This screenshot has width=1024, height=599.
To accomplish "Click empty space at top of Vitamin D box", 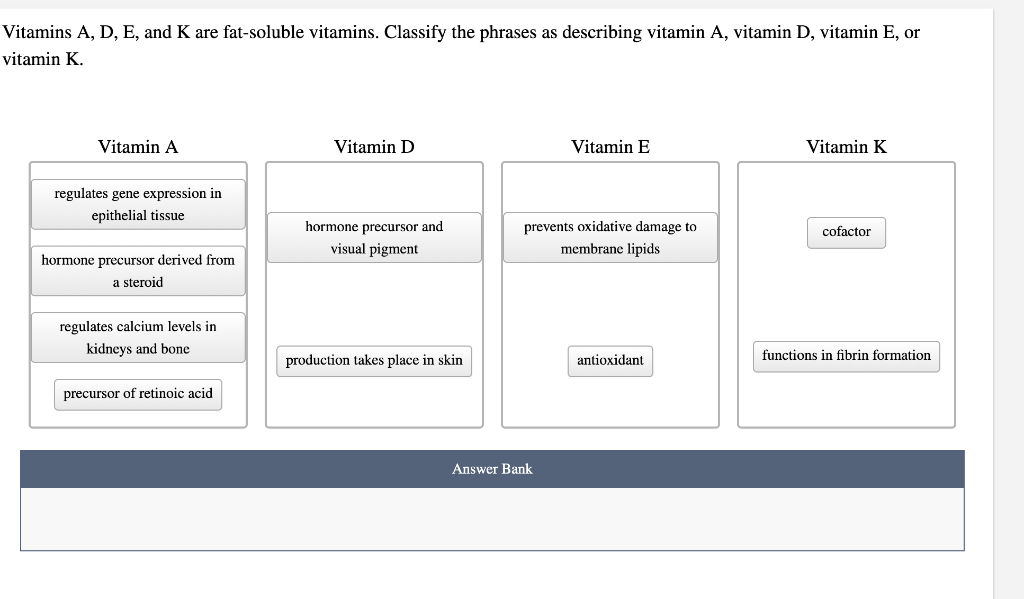I will pyautogui.click(x=374, y=187).
